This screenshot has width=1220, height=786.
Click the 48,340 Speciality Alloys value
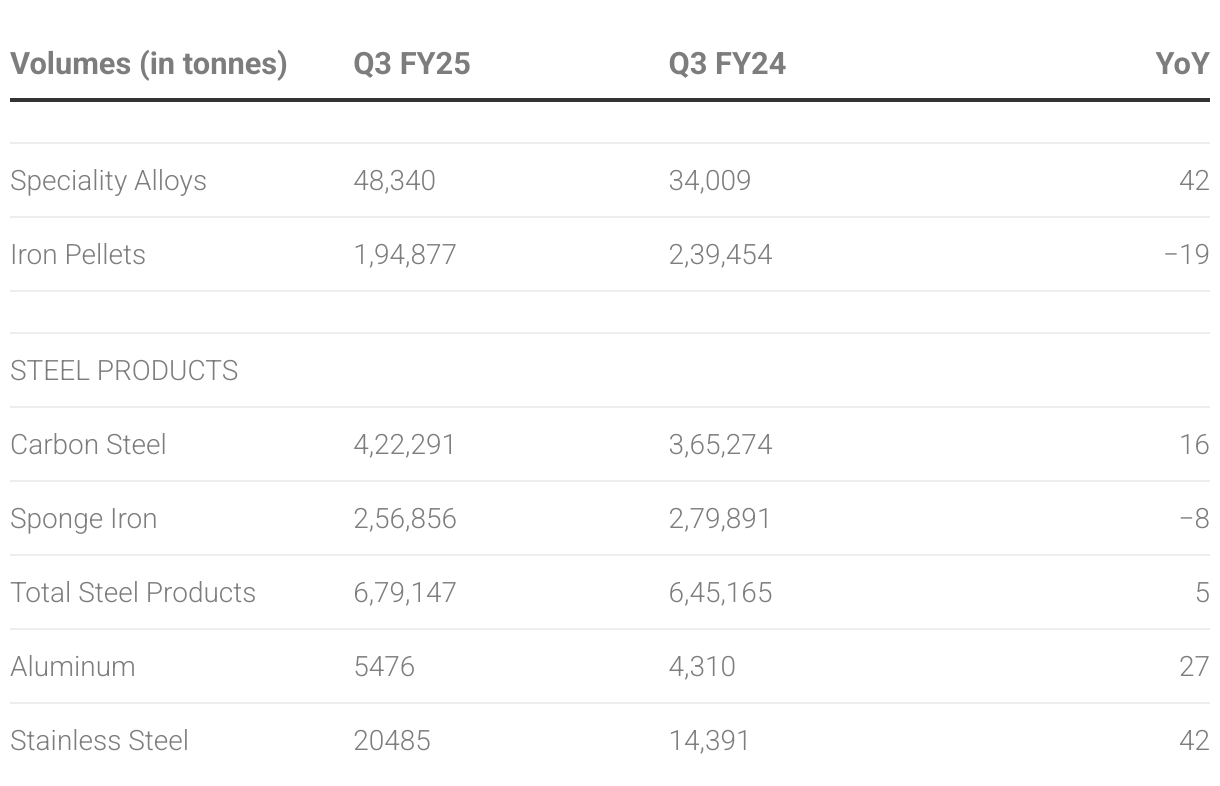pyautogui.click(x=394, y=181)
